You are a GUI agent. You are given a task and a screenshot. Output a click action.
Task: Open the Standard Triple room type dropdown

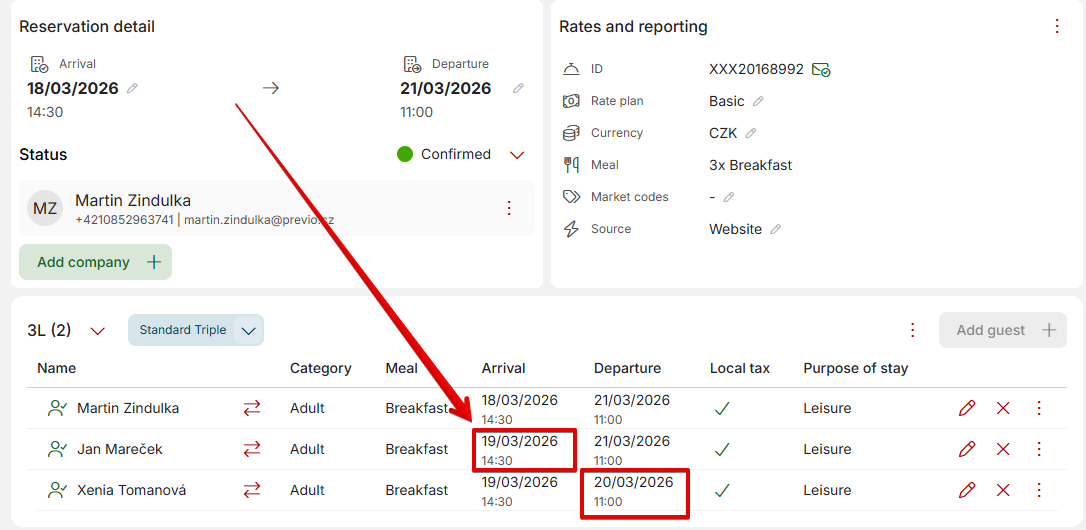(x=250, y=330)
